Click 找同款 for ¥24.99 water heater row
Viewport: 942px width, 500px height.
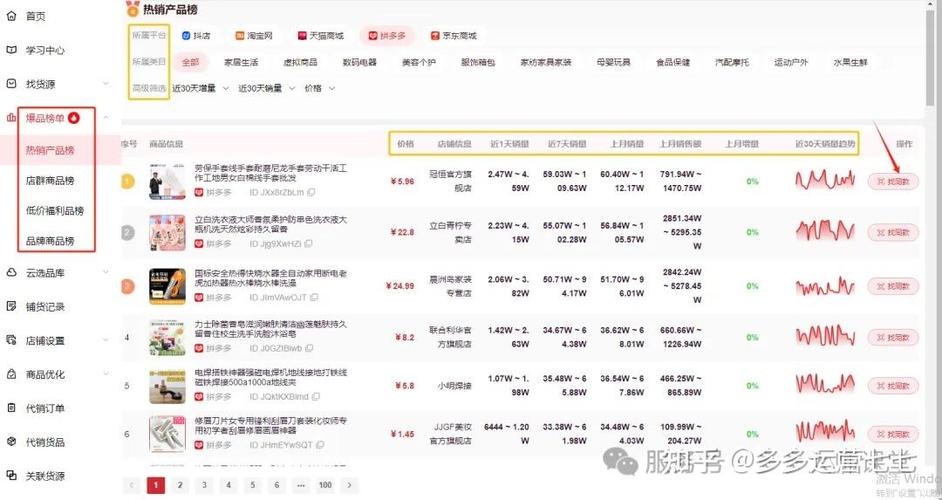(x=893, y=286)
